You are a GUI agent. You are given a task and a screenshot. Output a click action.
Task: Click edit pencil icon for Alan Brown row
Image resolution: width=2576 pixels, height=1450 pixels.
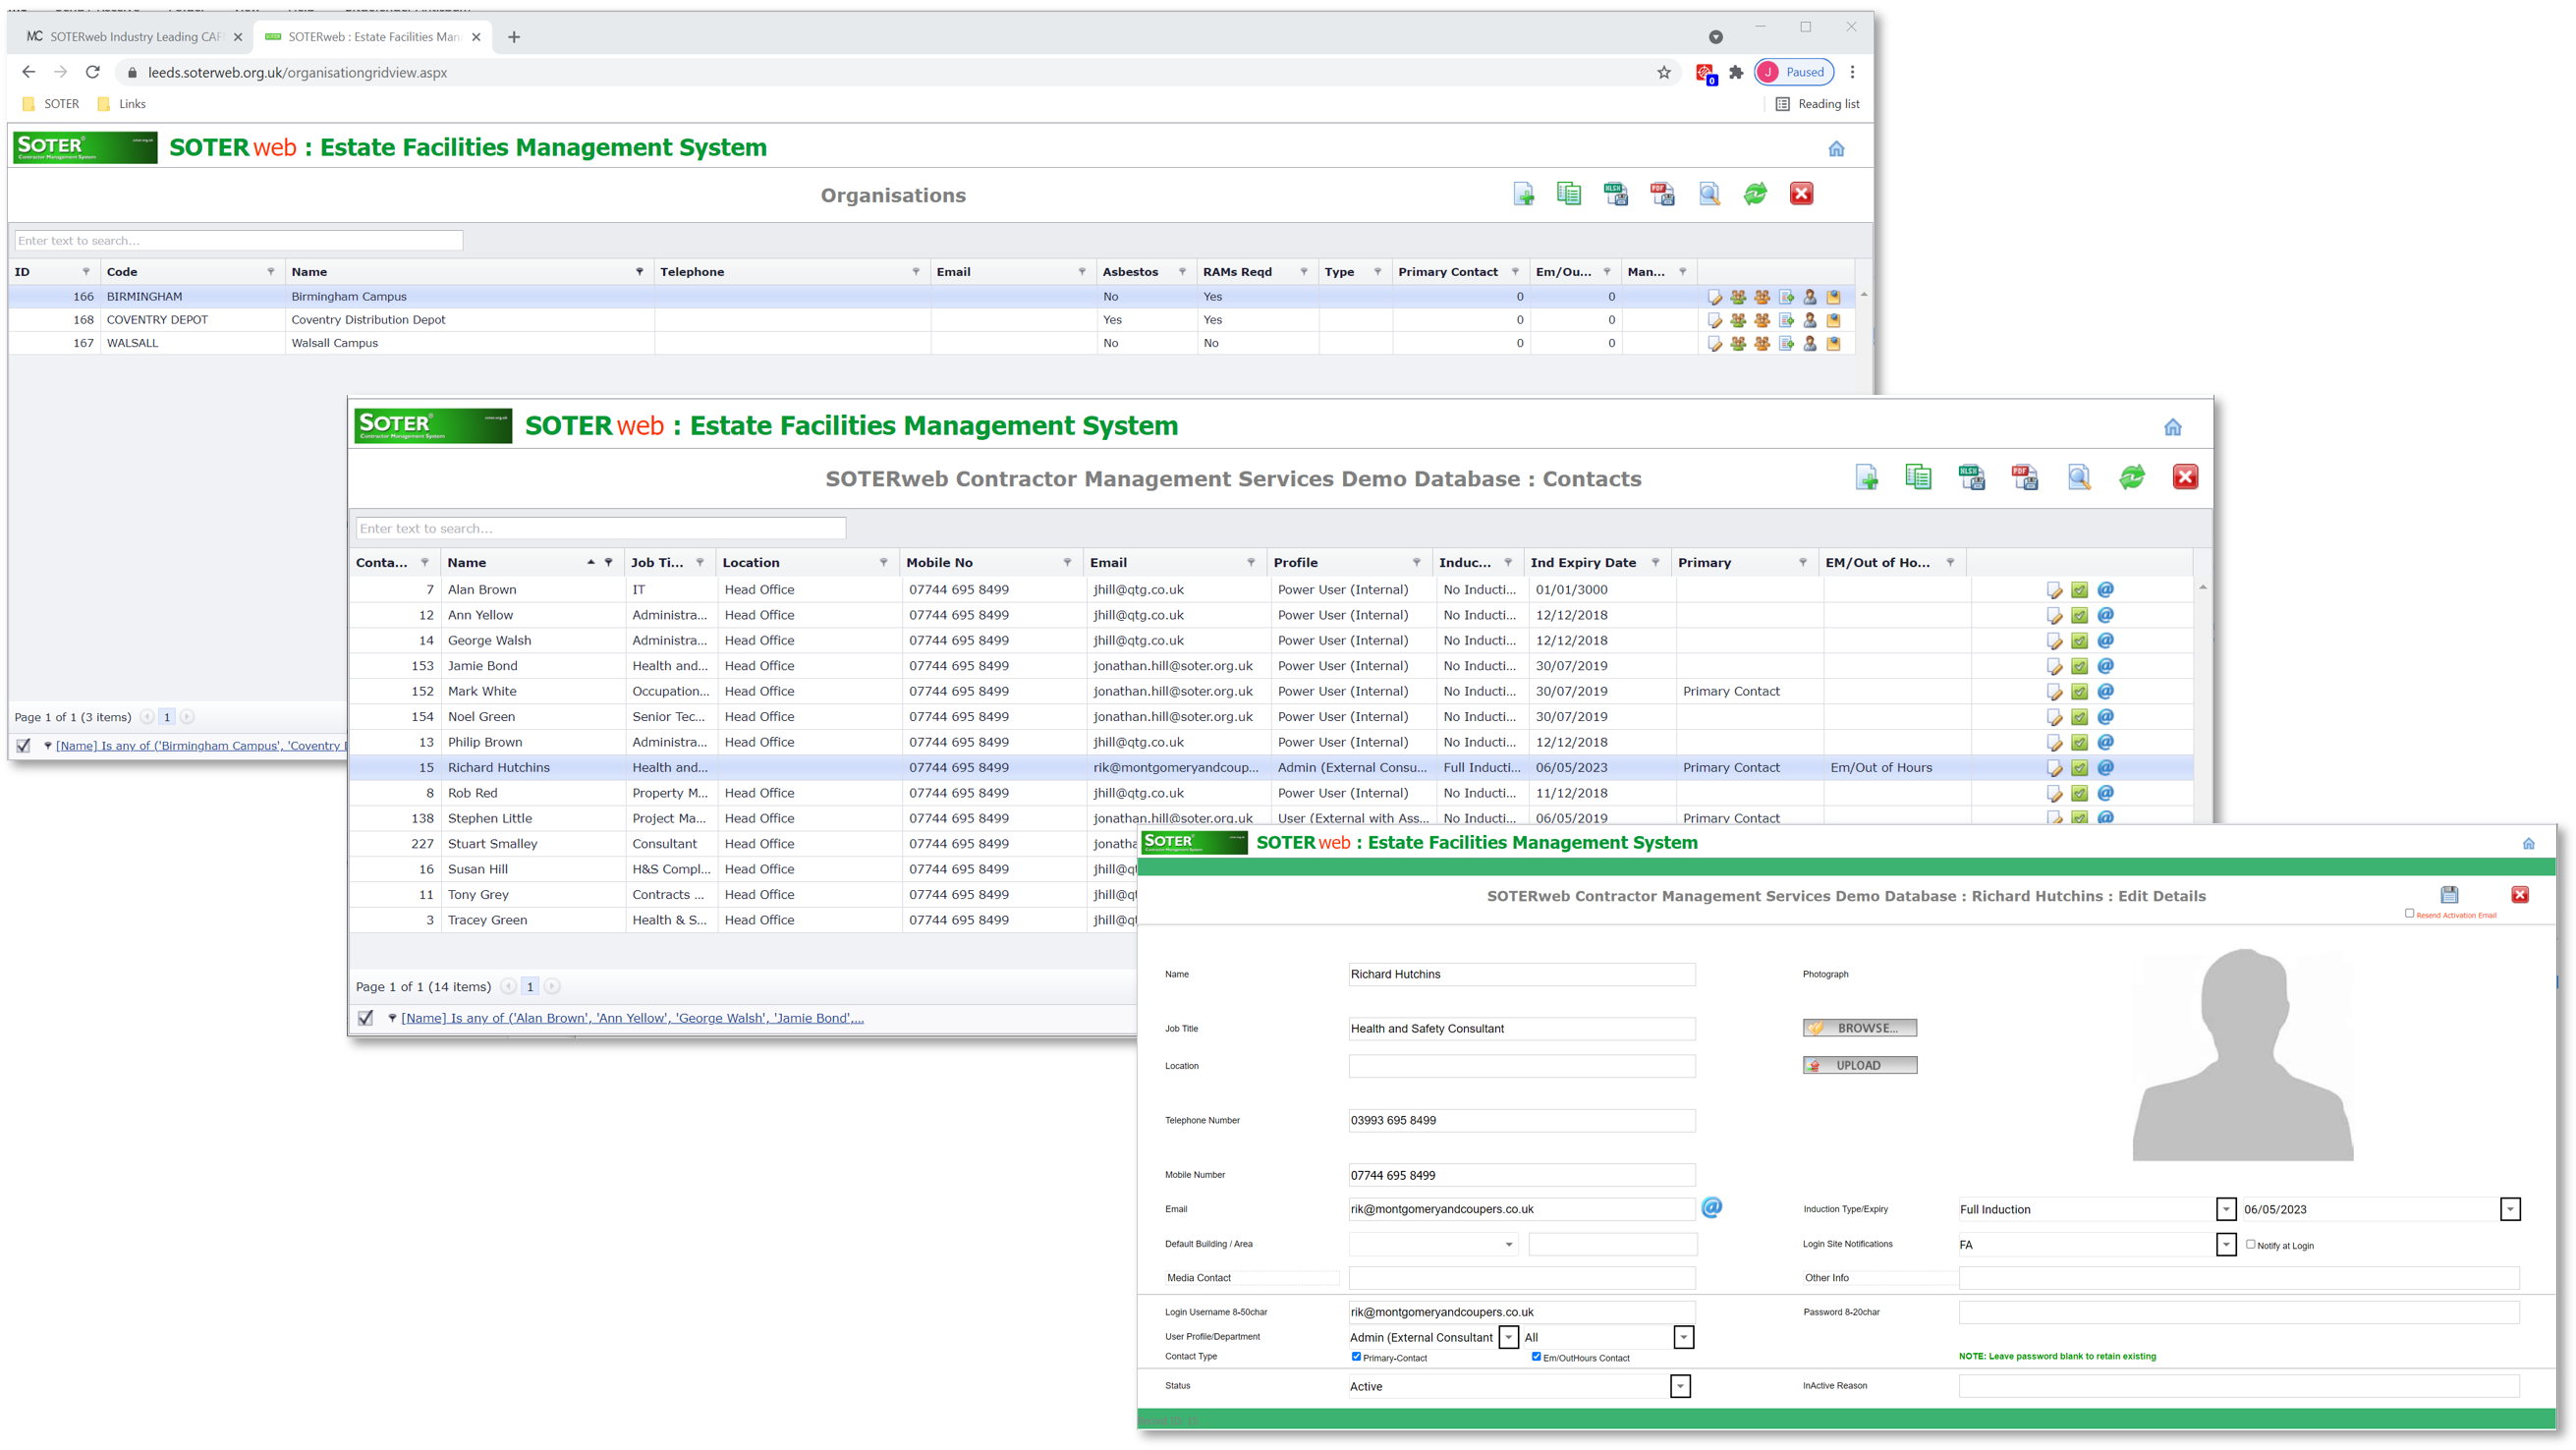(x=2054, y=590)
